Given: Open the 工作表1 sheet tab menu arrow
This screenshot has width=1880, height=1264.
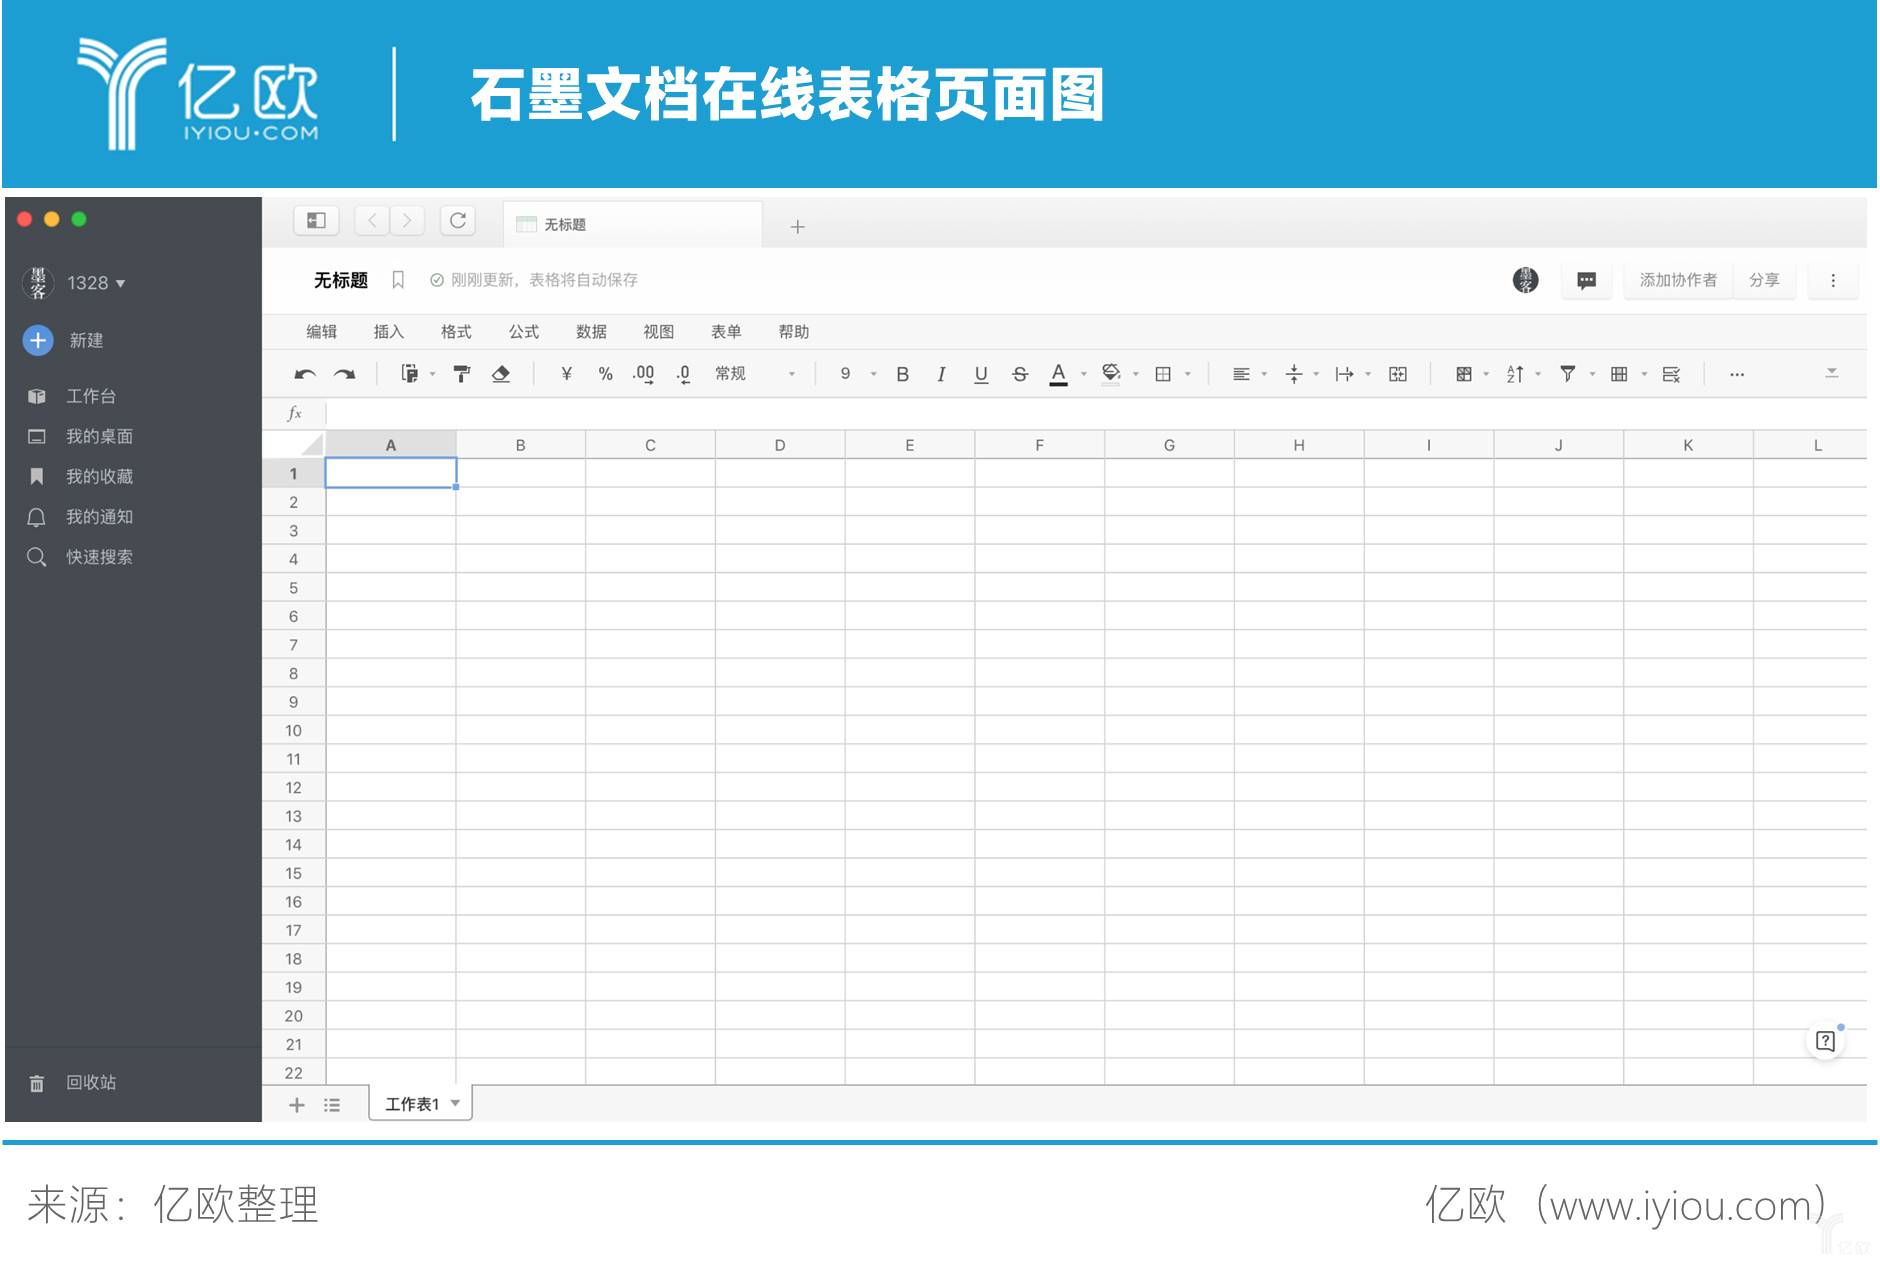Looking at the screenshot, I should pos(455,1104).
